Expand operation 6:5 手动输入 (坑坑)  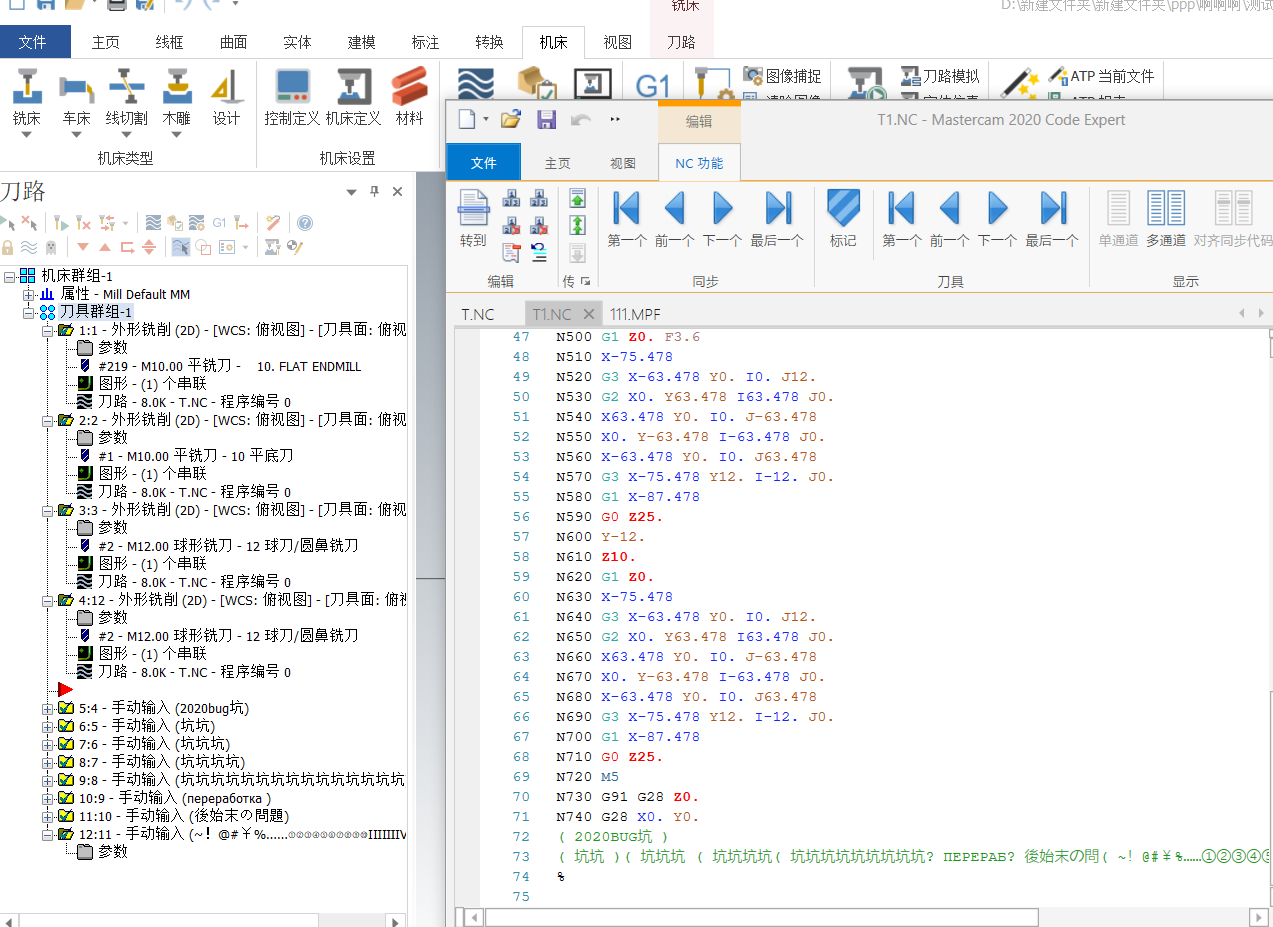(47, 726)
